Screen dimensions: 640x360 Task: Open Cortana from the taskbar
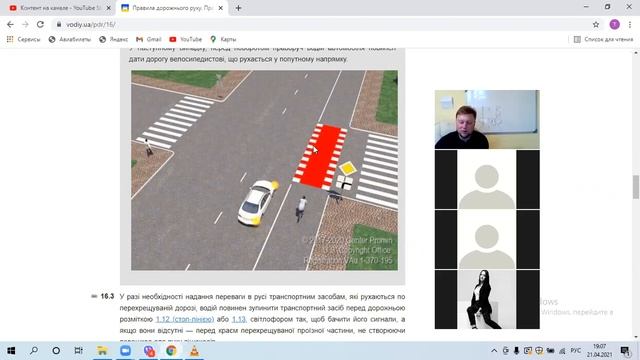[56, 351]
